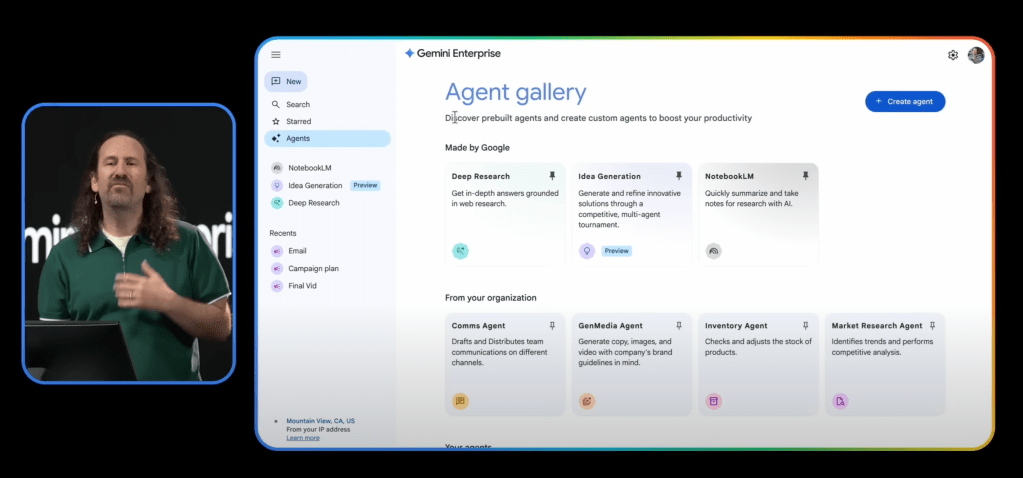Click the Market Research Agent purple icon
Image resolution: width=1023 pixels, height=478 pixels.
(840, 401)
